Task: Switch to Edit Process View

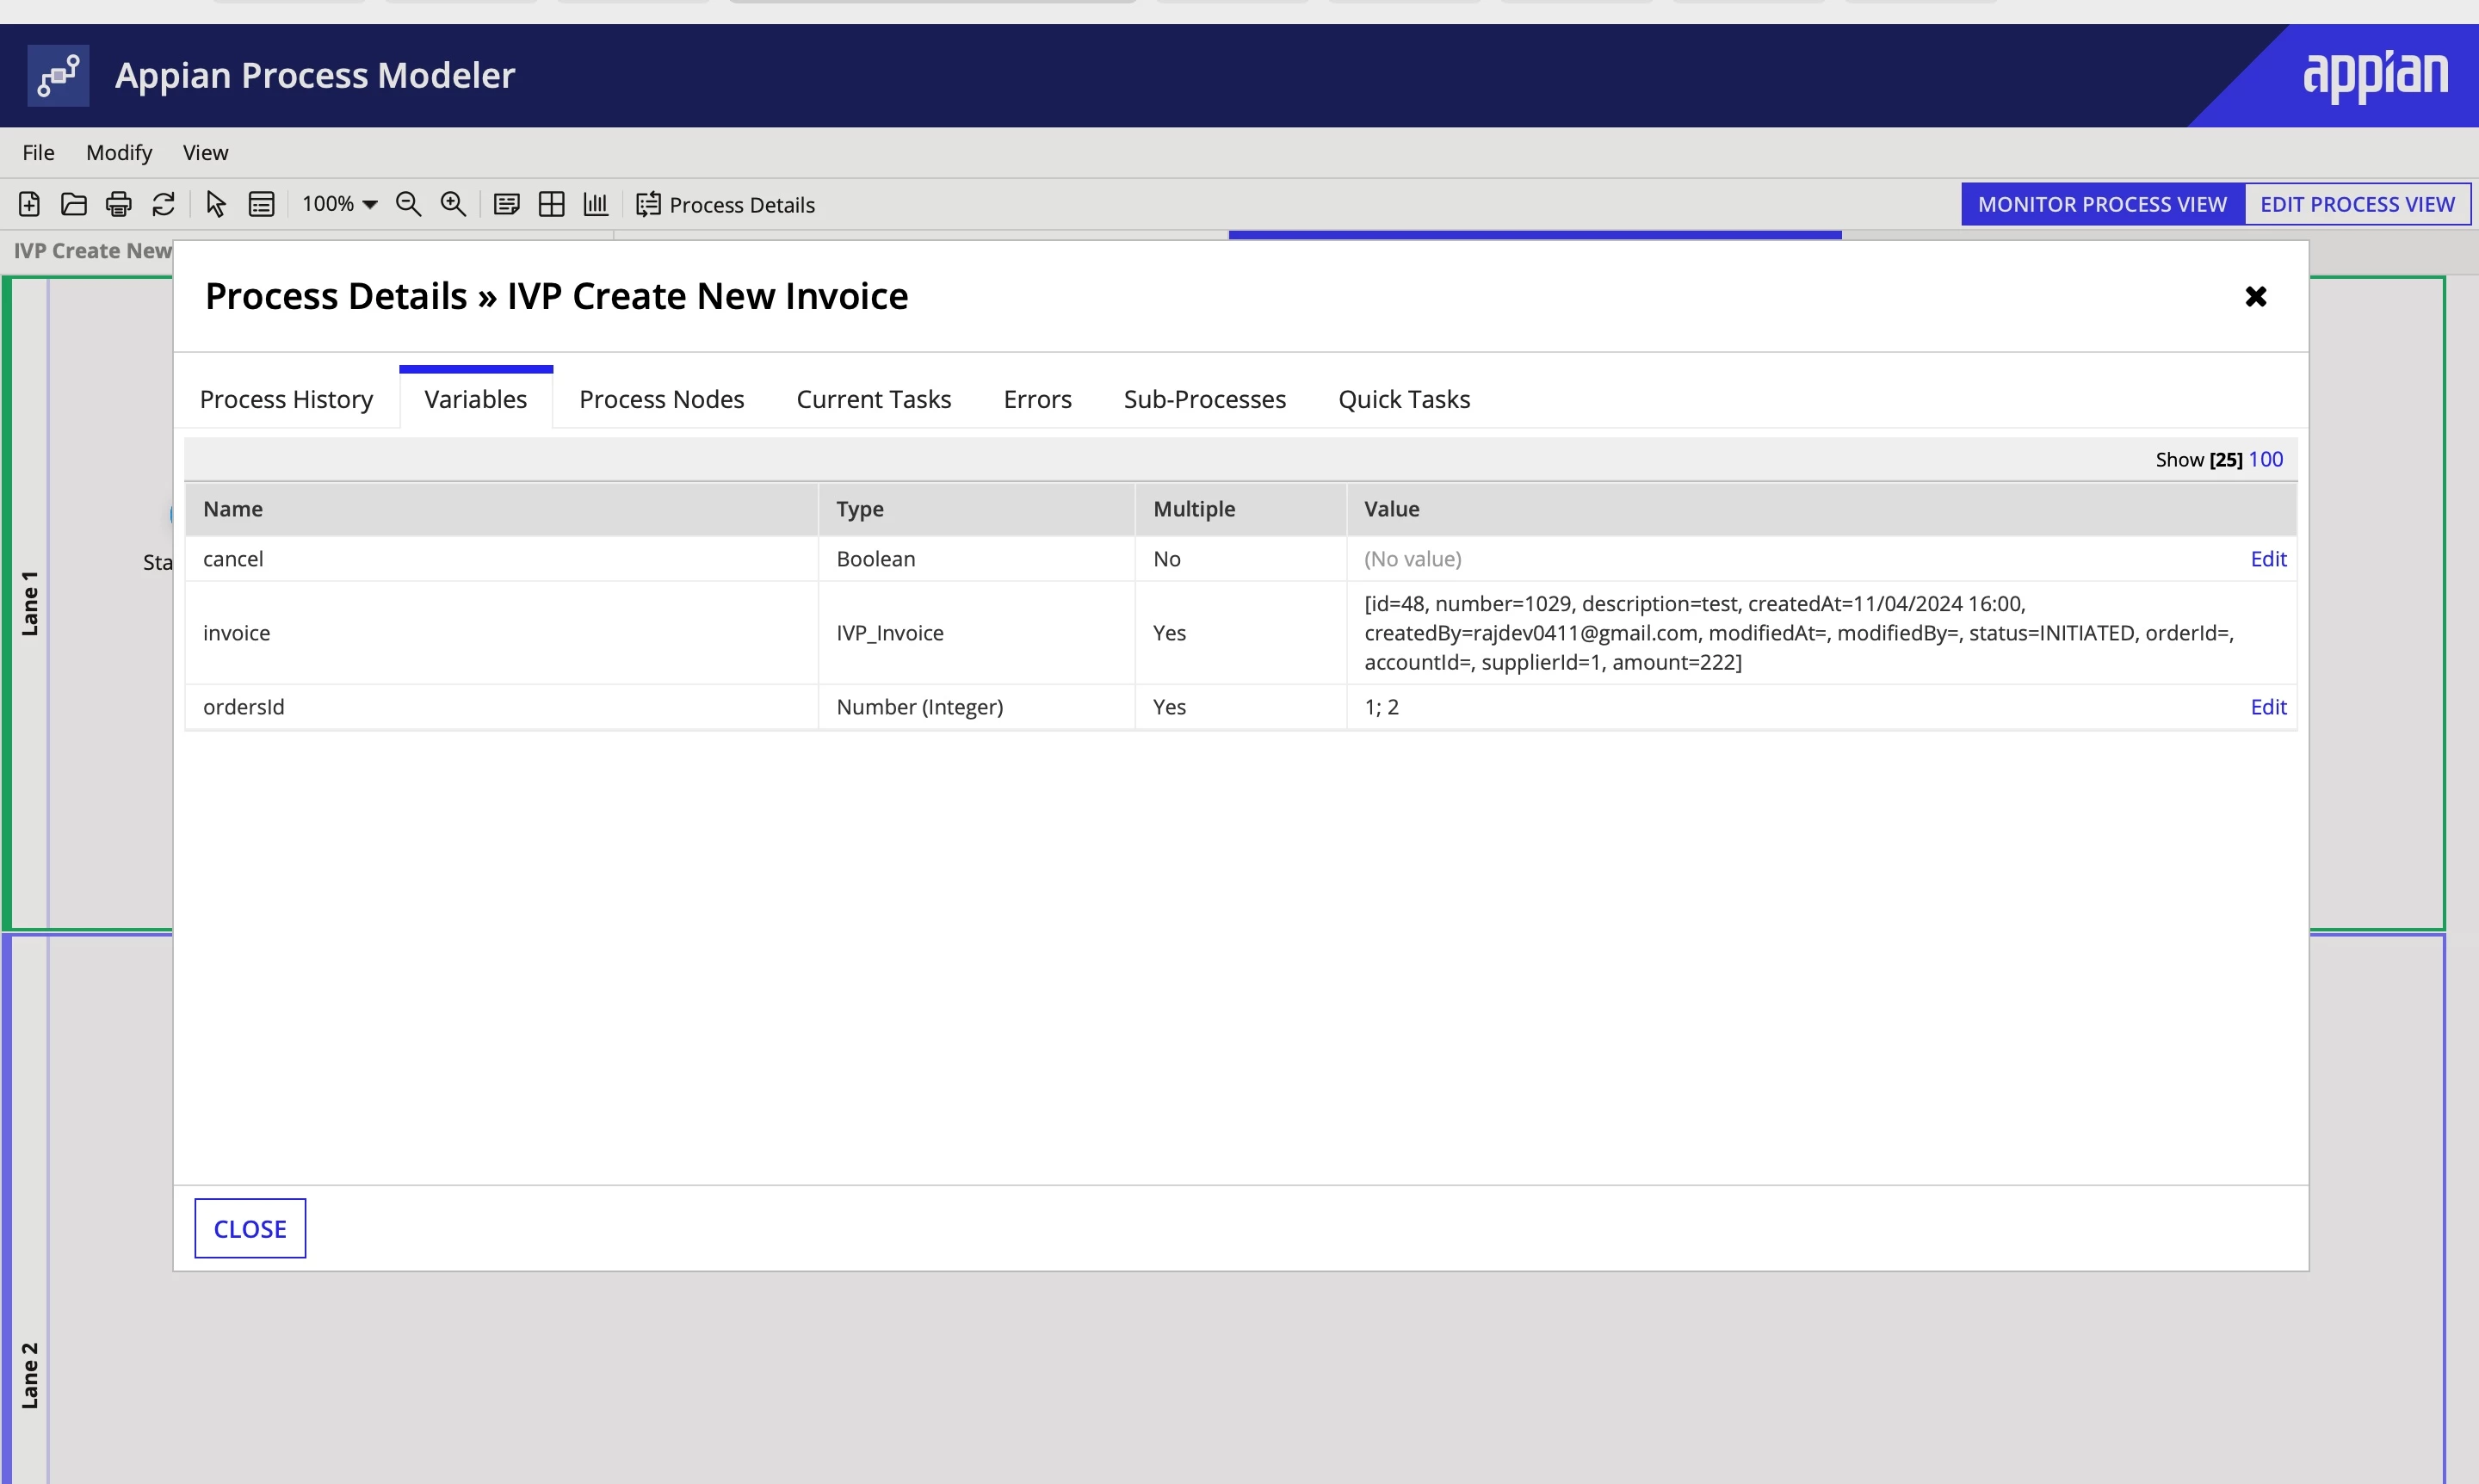Action: (2357, 204)
